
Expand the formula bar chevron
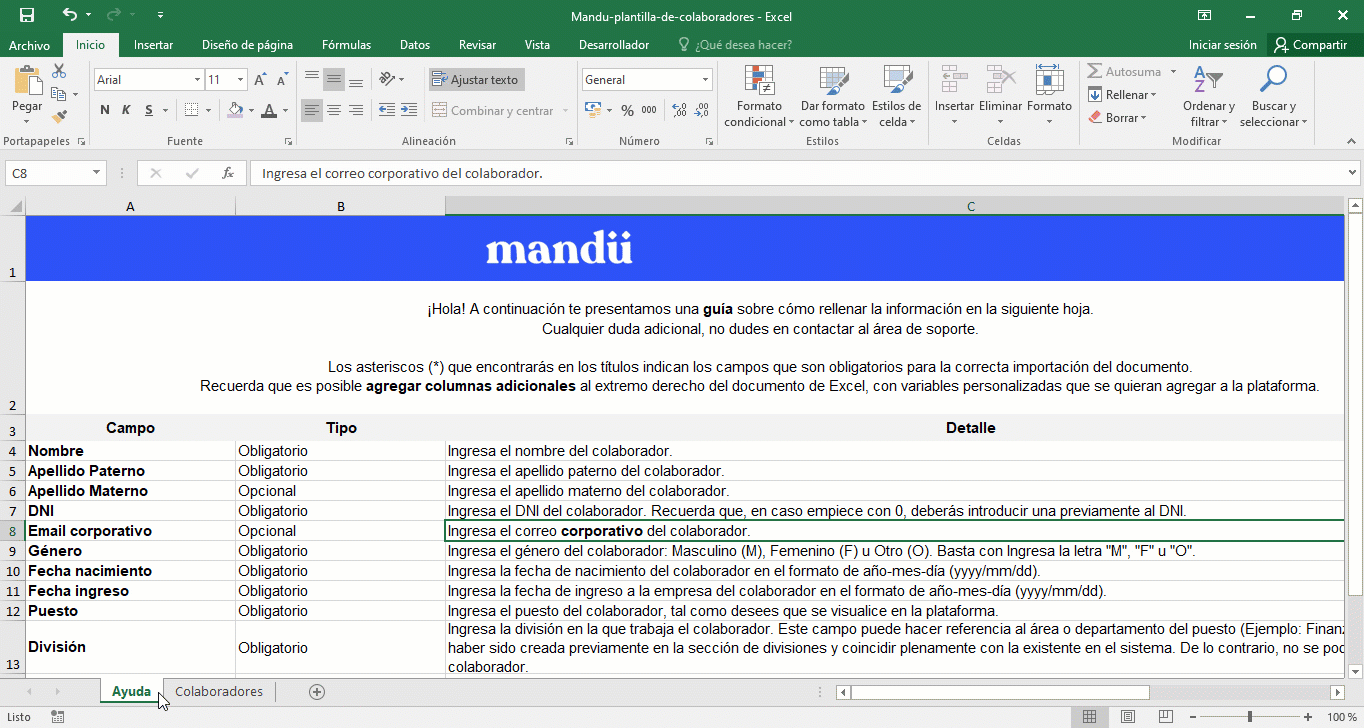tap(1353, 173)
